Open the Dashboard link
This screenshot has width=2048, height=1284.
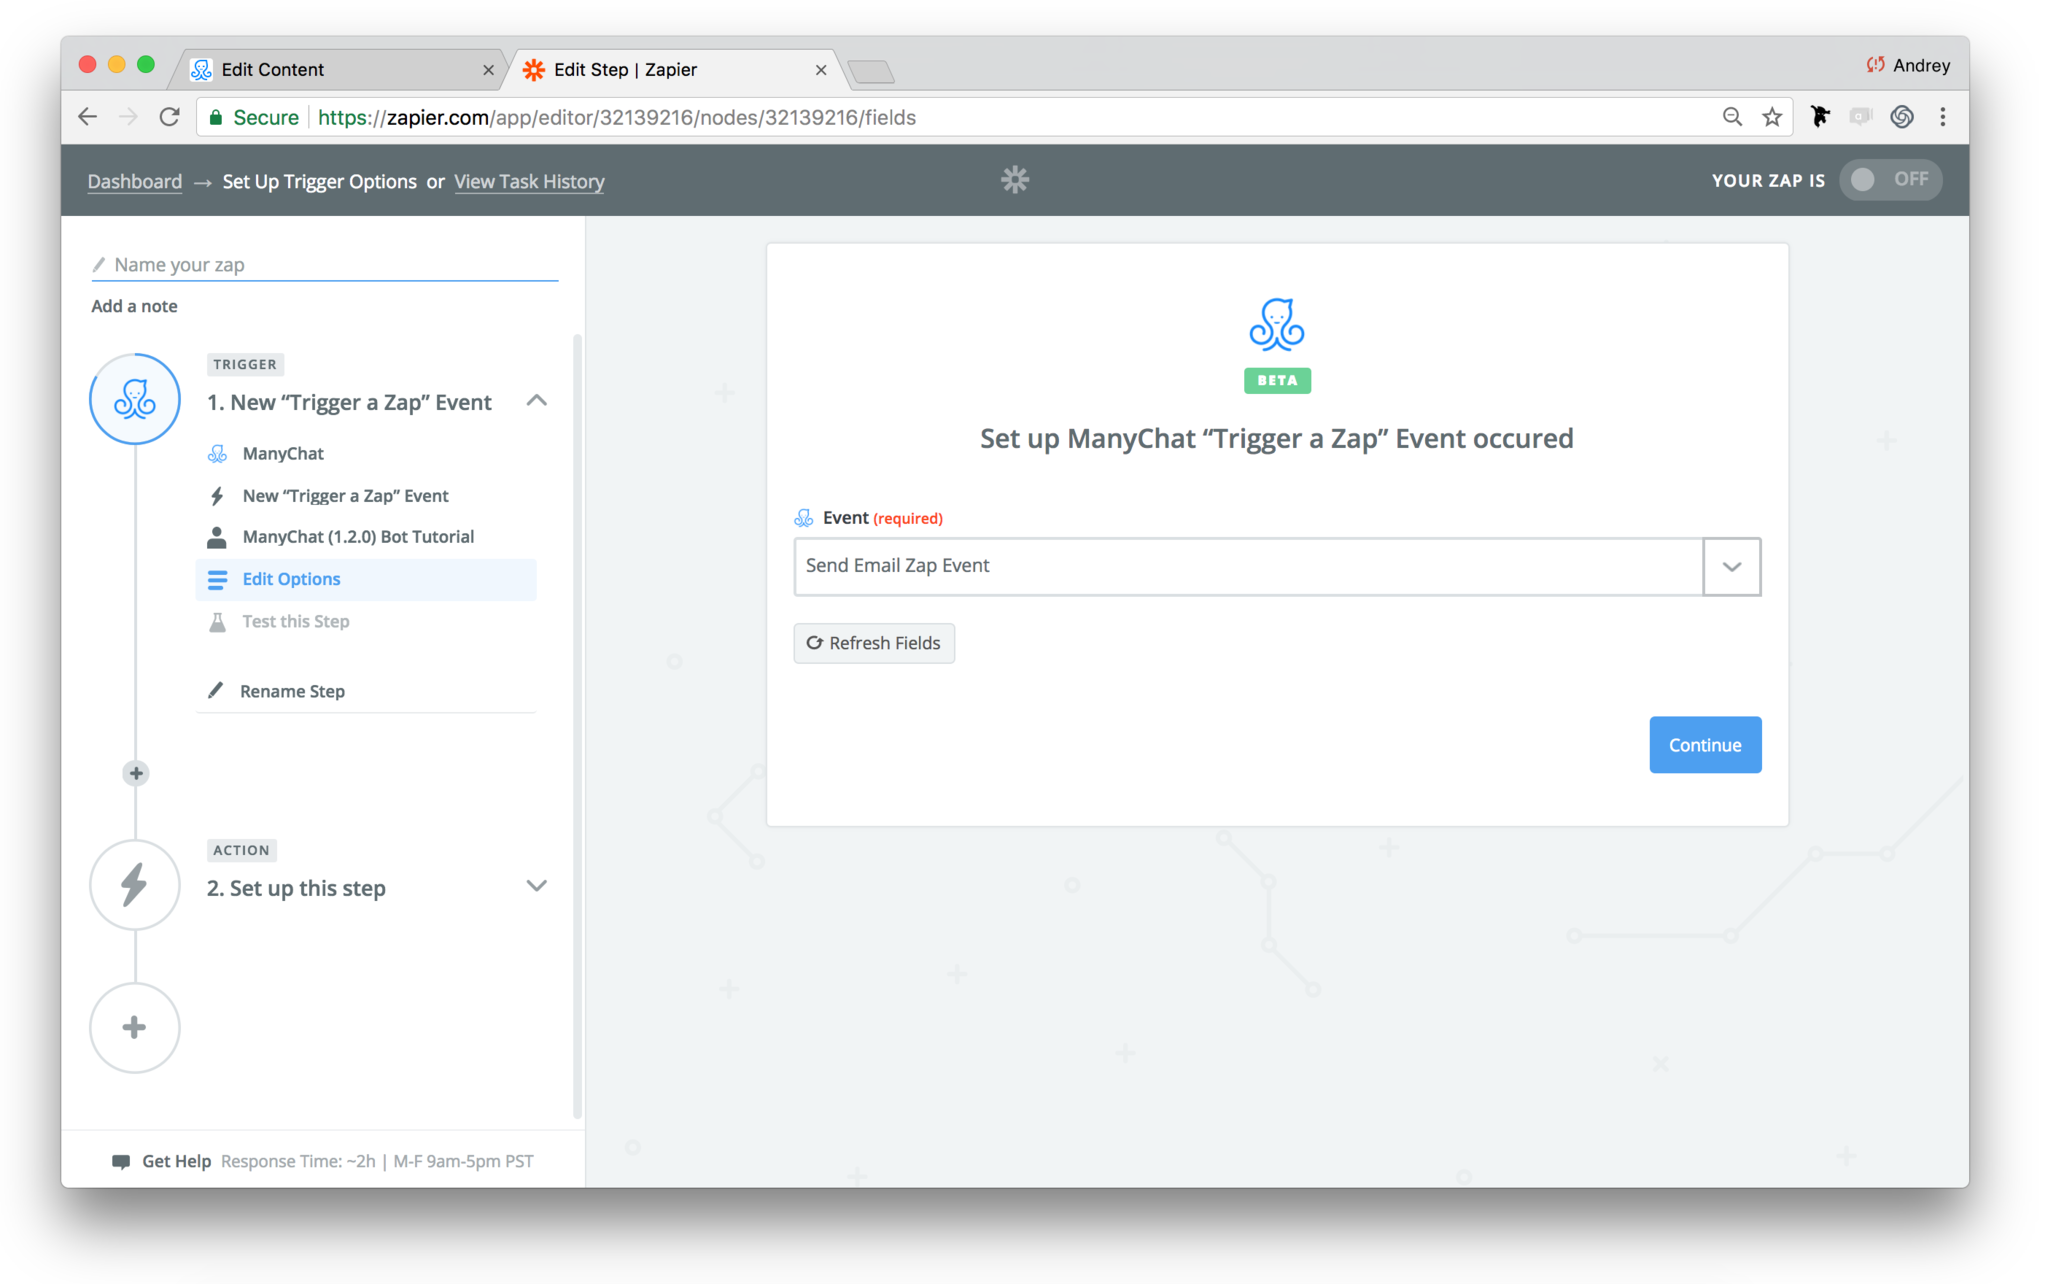135,181
